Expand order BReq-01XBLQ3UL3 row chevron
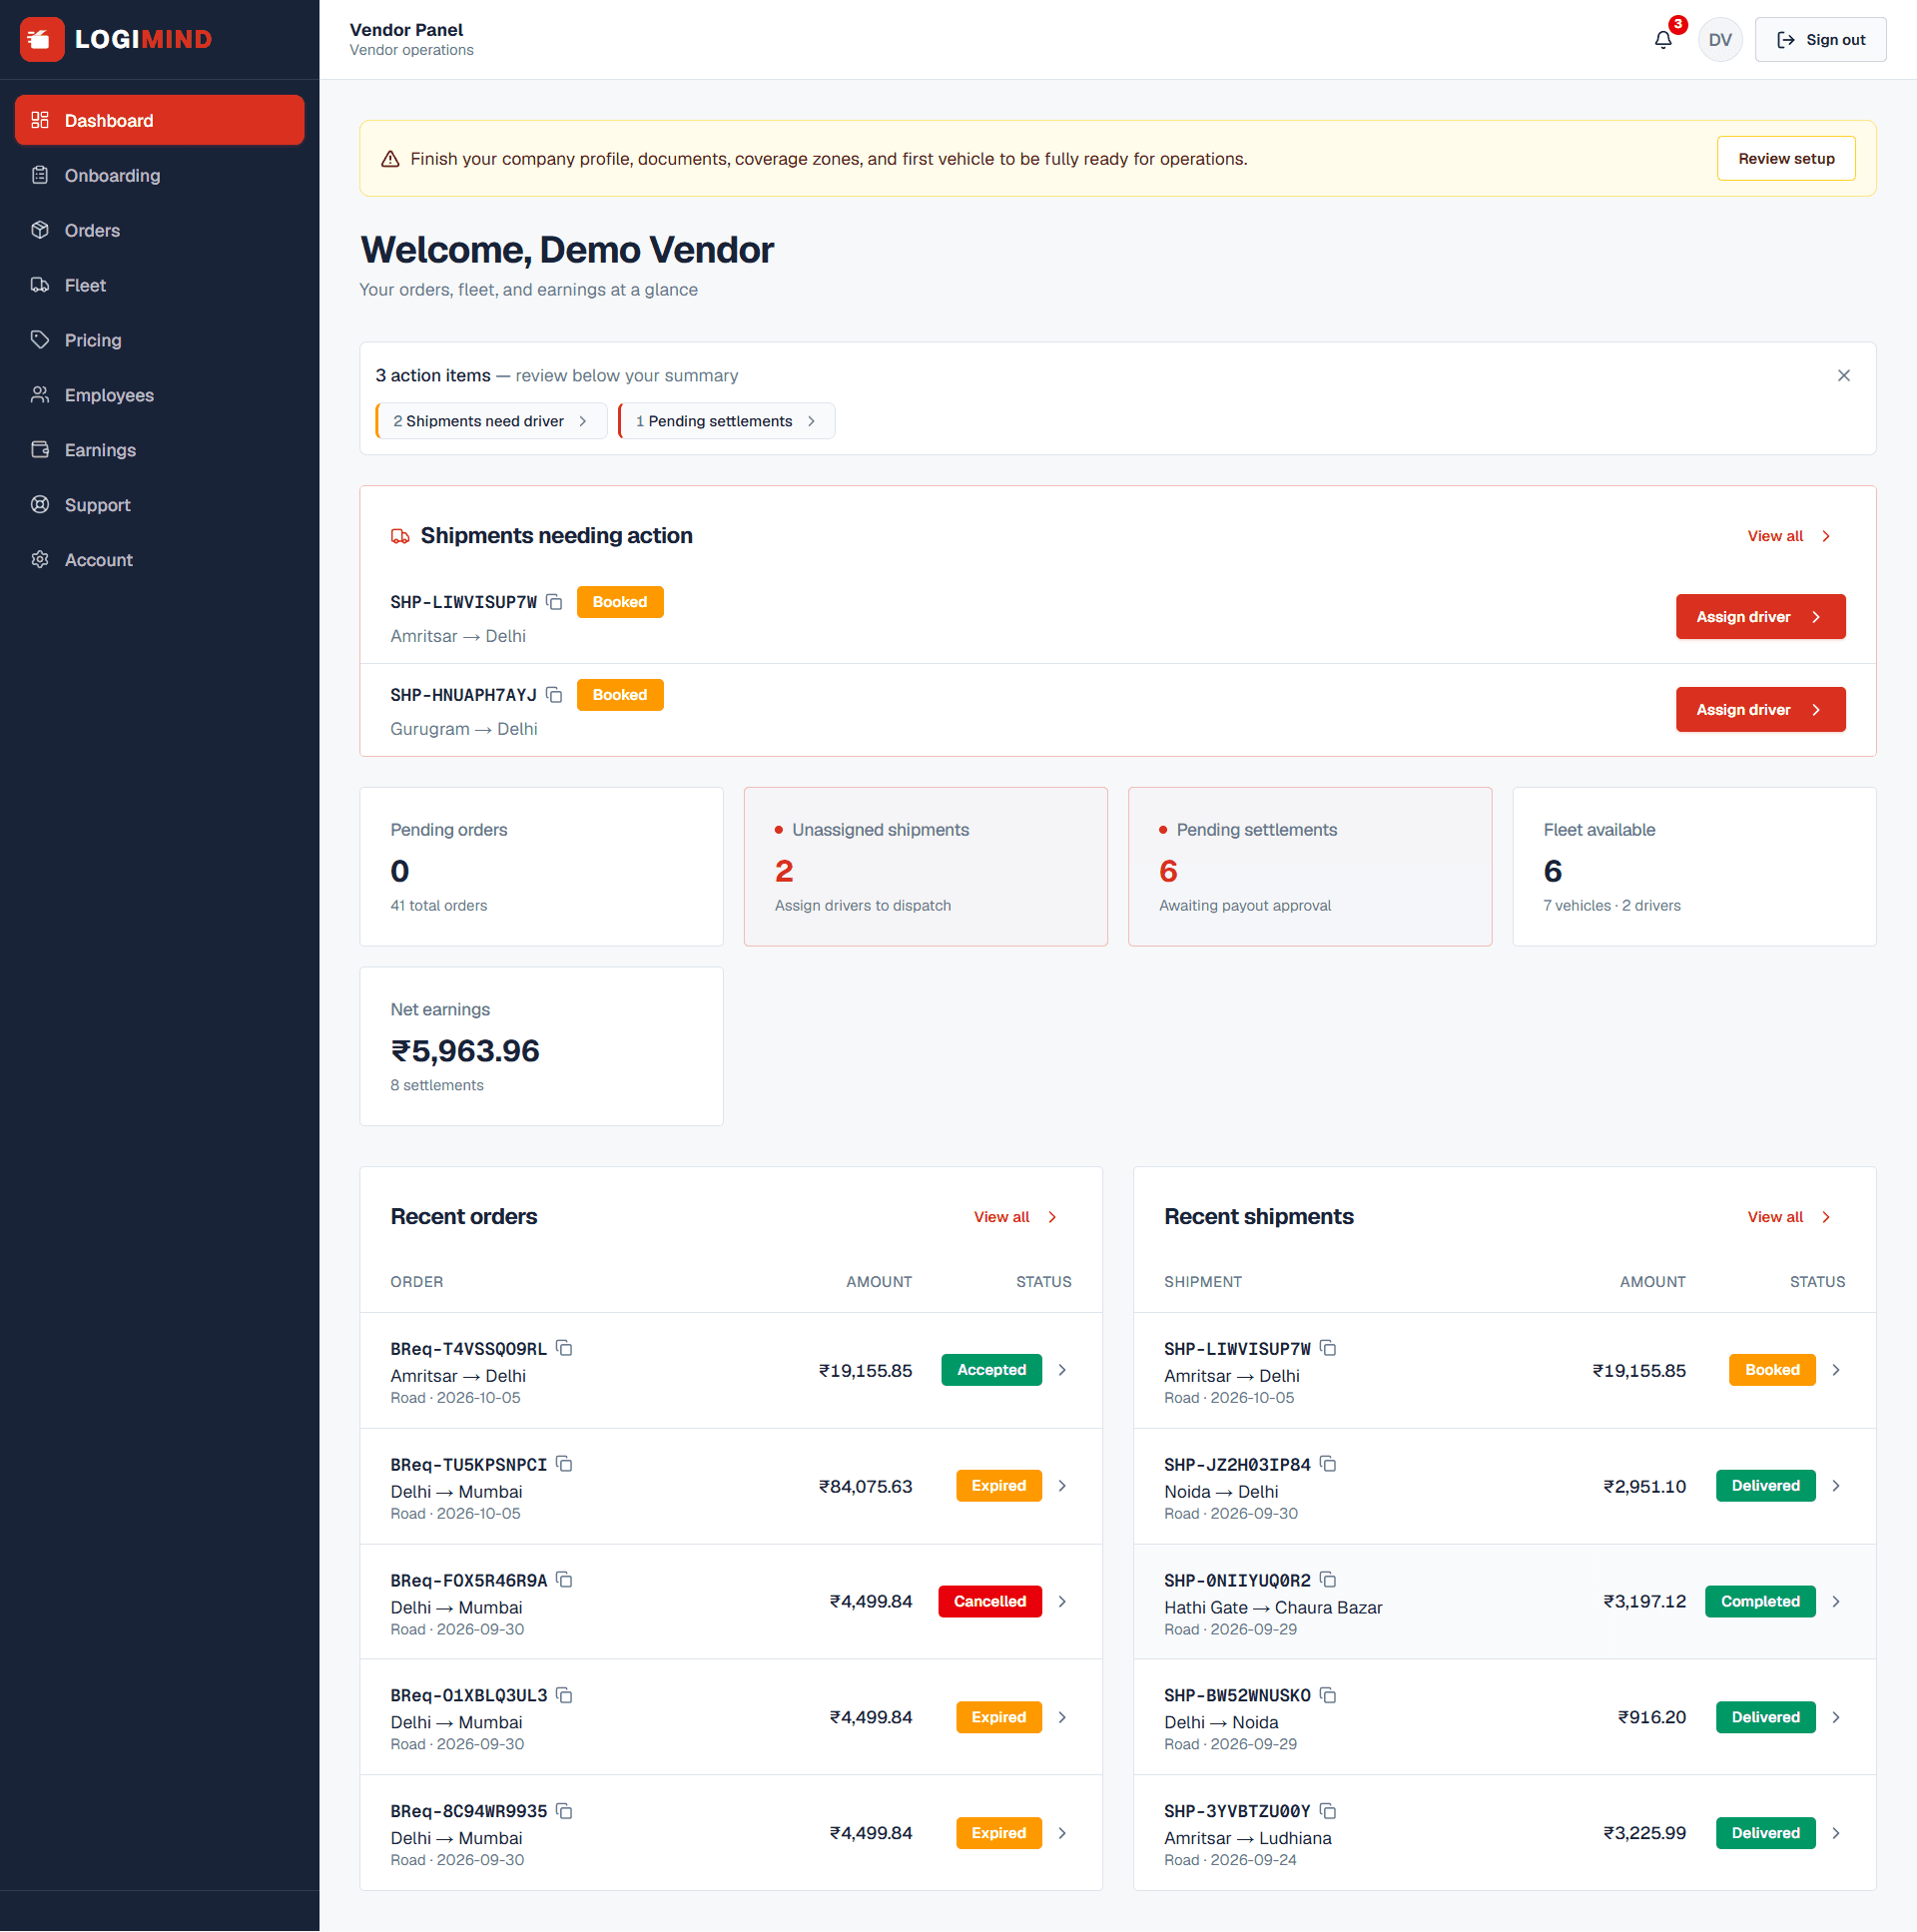This screenshot has width=1917, height=1932. click(1062, 1717)
